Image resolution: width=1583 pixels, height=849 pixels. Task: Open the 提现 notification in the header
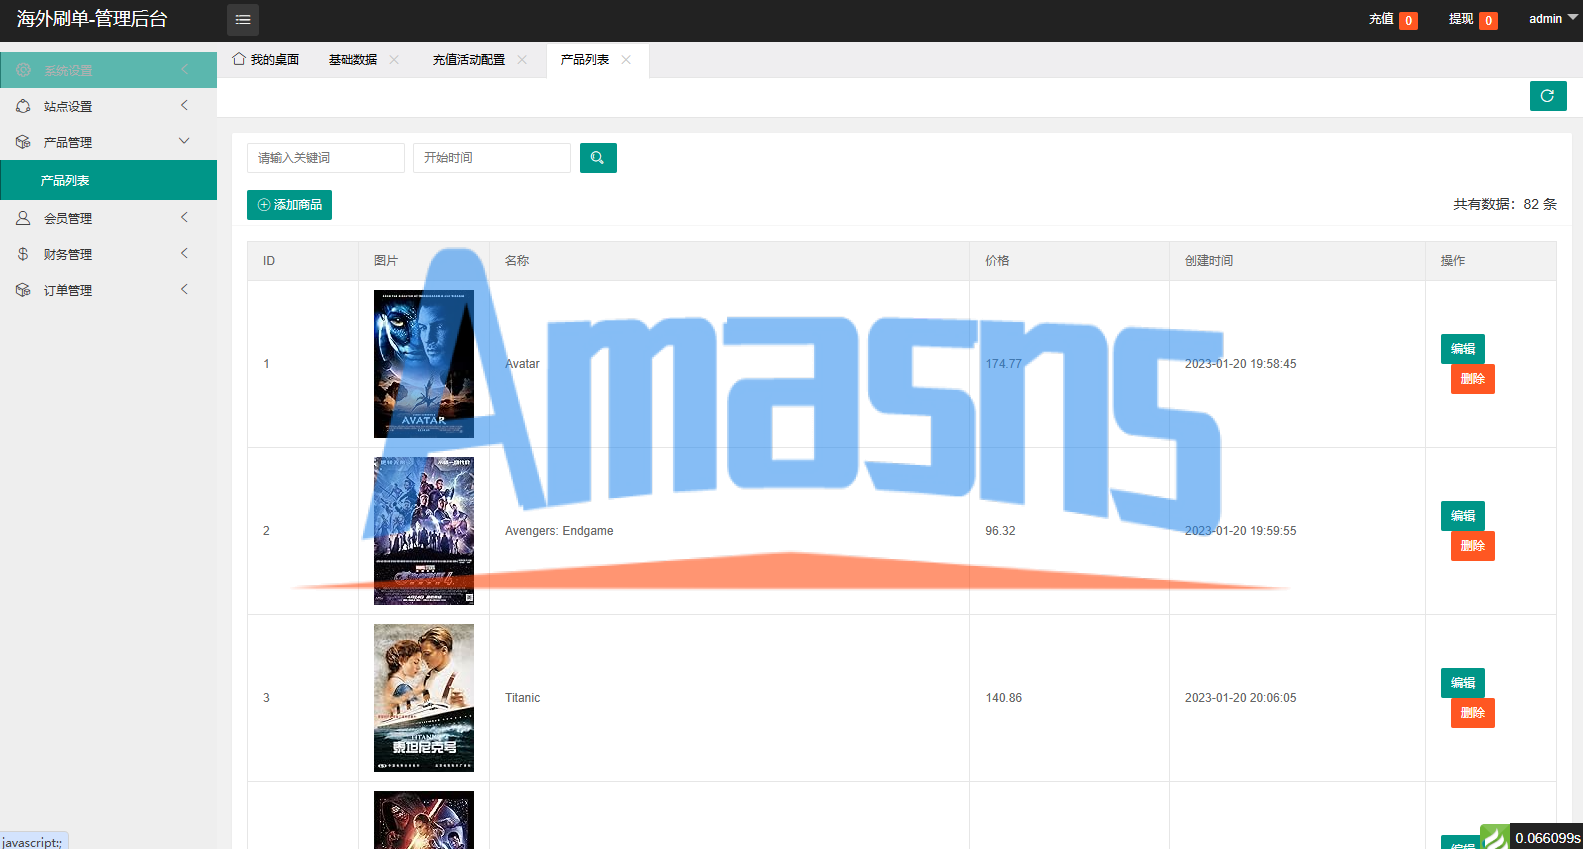[1473, 20]
